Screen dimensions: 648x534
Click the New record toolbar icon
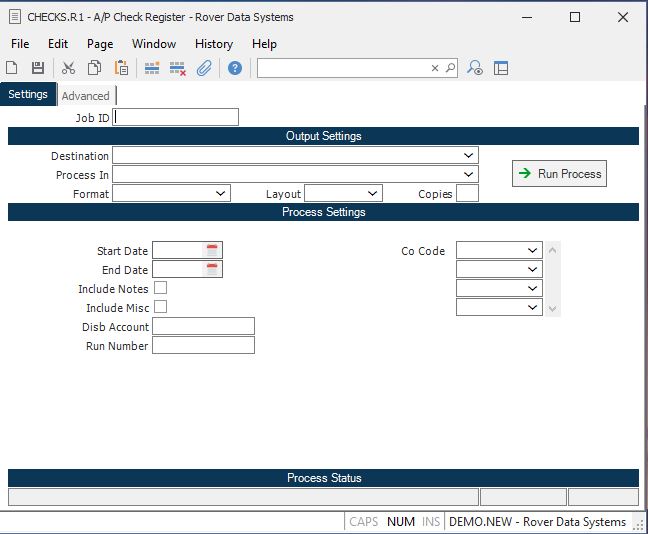[x=12, y=68]
